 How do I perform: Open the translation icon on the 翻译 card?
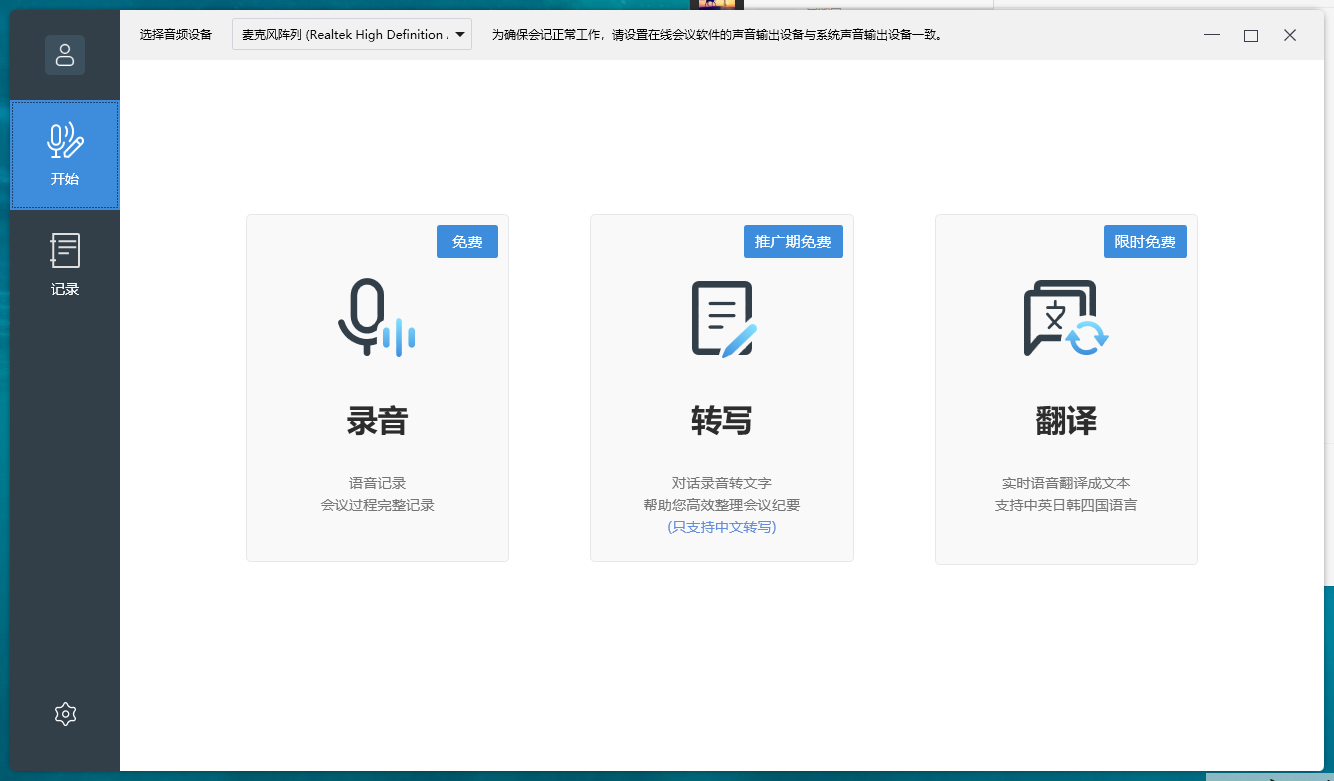(1063, 320)
